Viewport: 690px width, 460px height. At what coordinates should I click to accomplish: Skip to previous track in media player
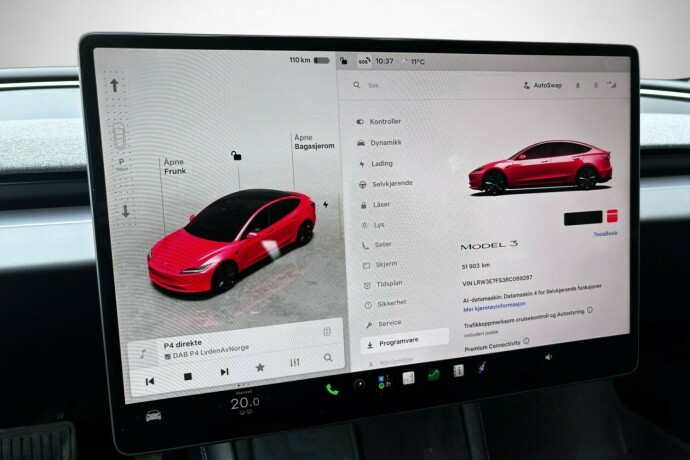(x=150, y=381)
